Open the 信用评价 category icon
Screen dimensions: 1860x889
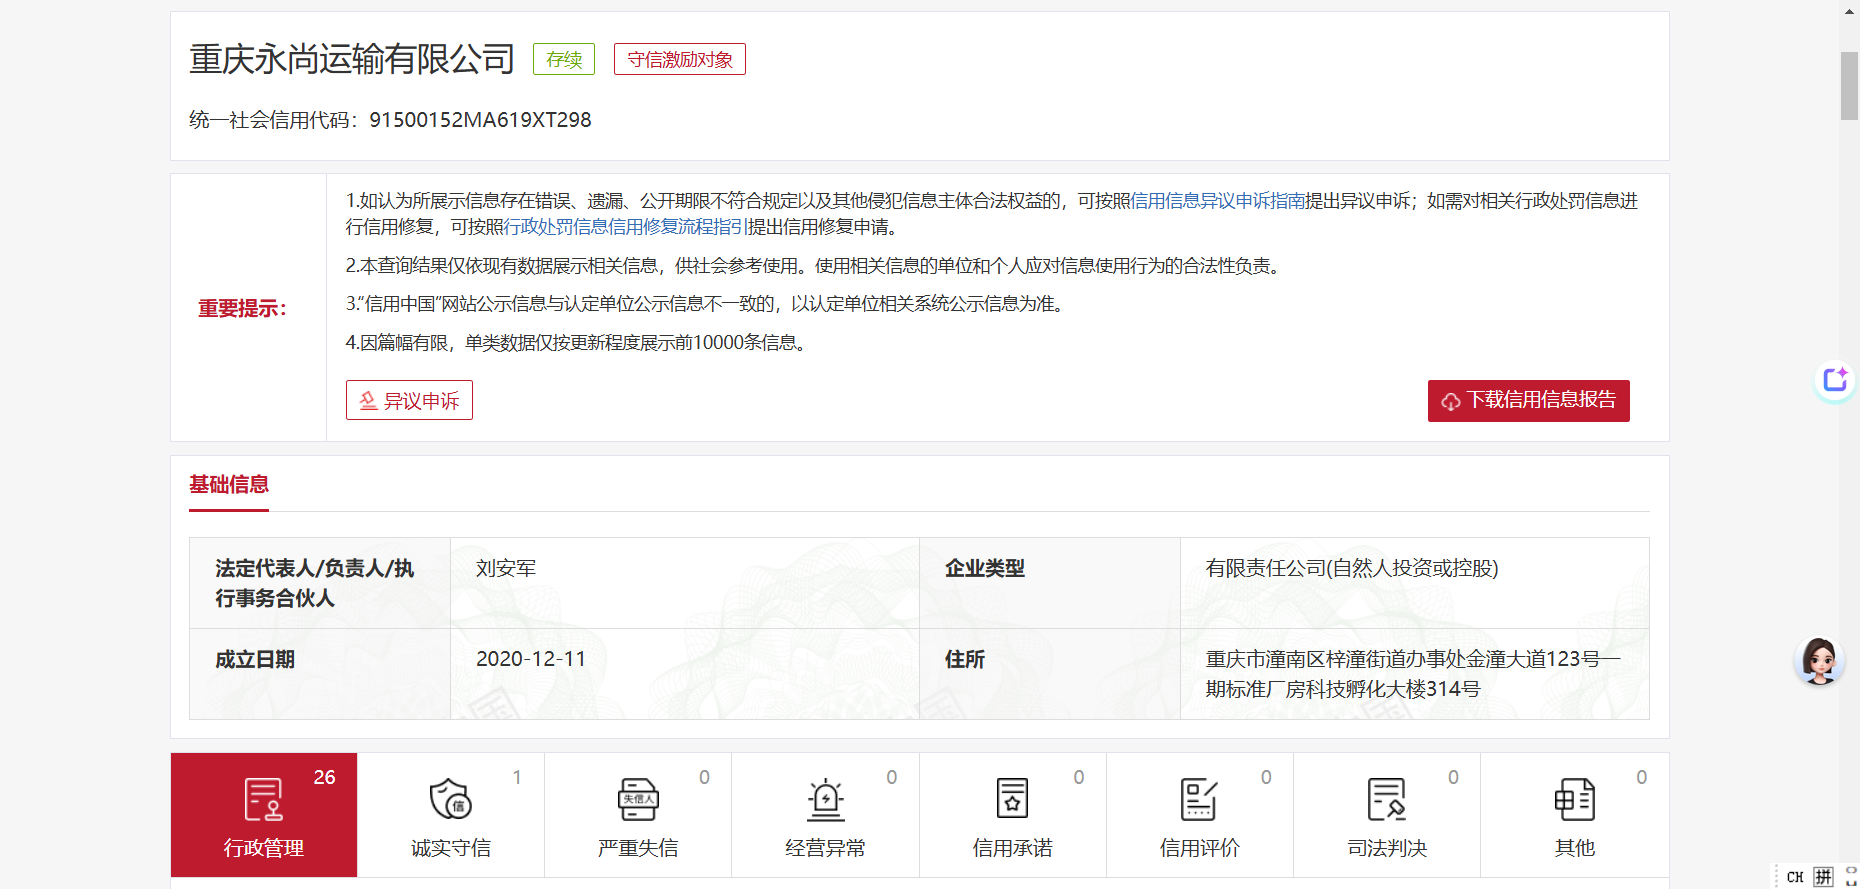coord(1199,800)
